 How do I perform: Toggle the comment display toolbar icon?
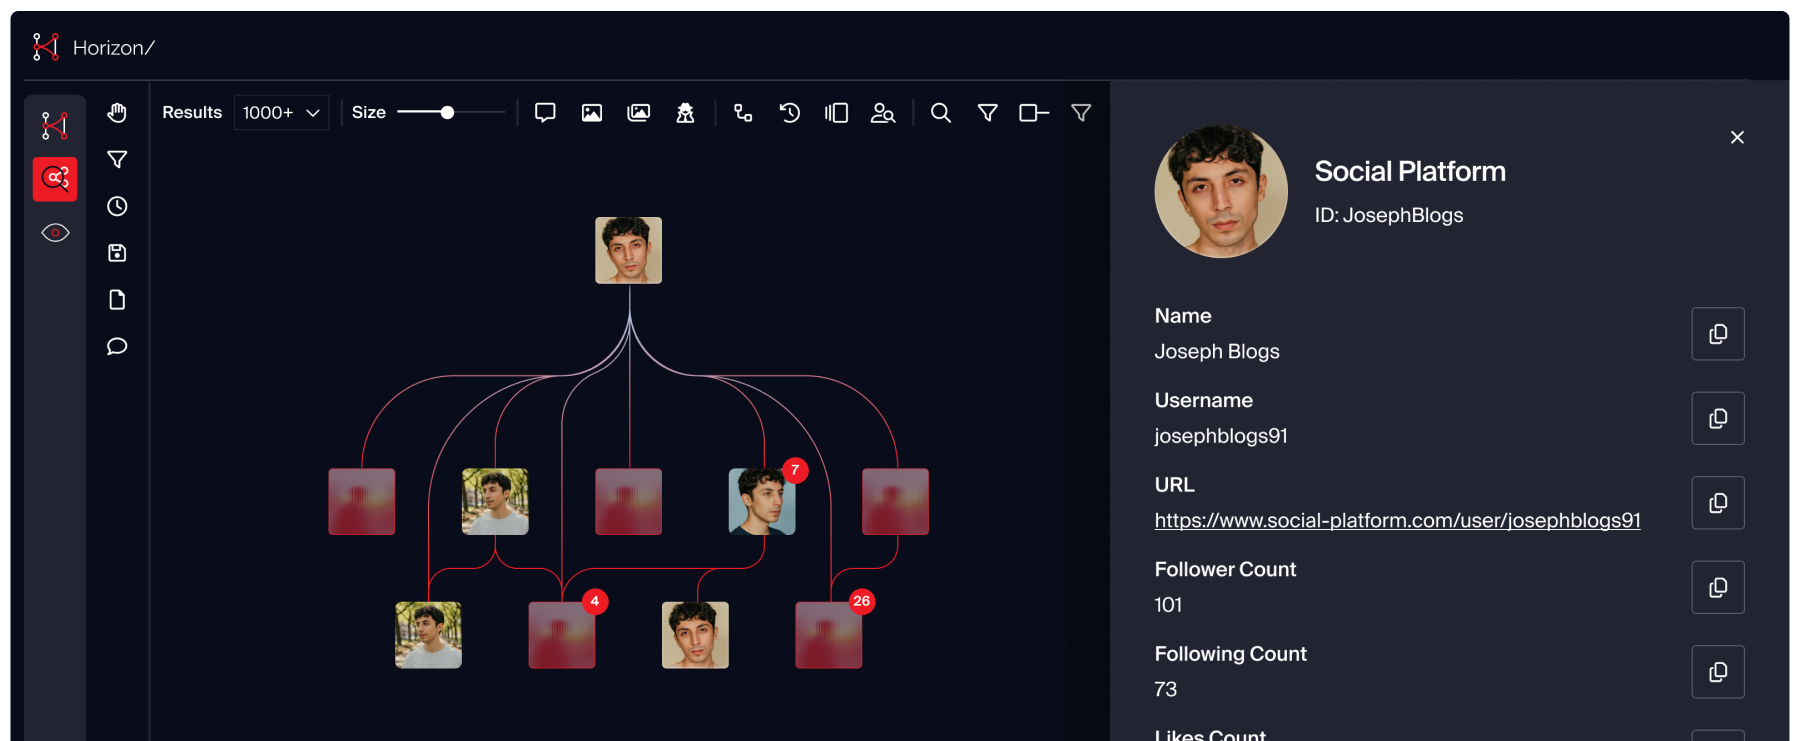pyautogui.click(x=545, y=113)
